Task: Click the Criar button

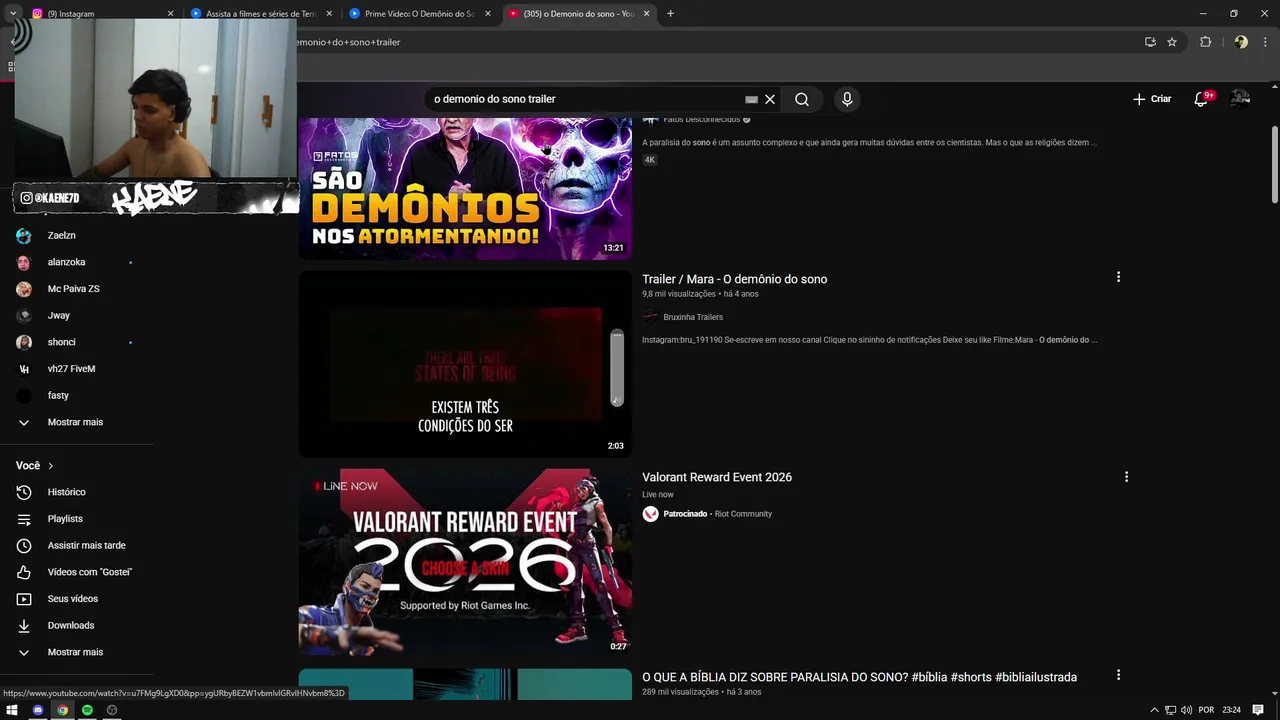Action: [1152, 99]
